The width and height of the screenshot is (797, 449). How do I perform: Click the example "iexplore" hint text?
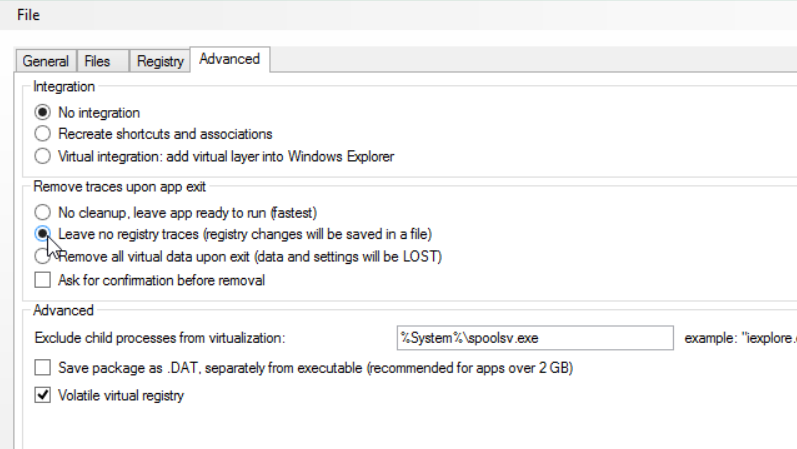(740, 338)
